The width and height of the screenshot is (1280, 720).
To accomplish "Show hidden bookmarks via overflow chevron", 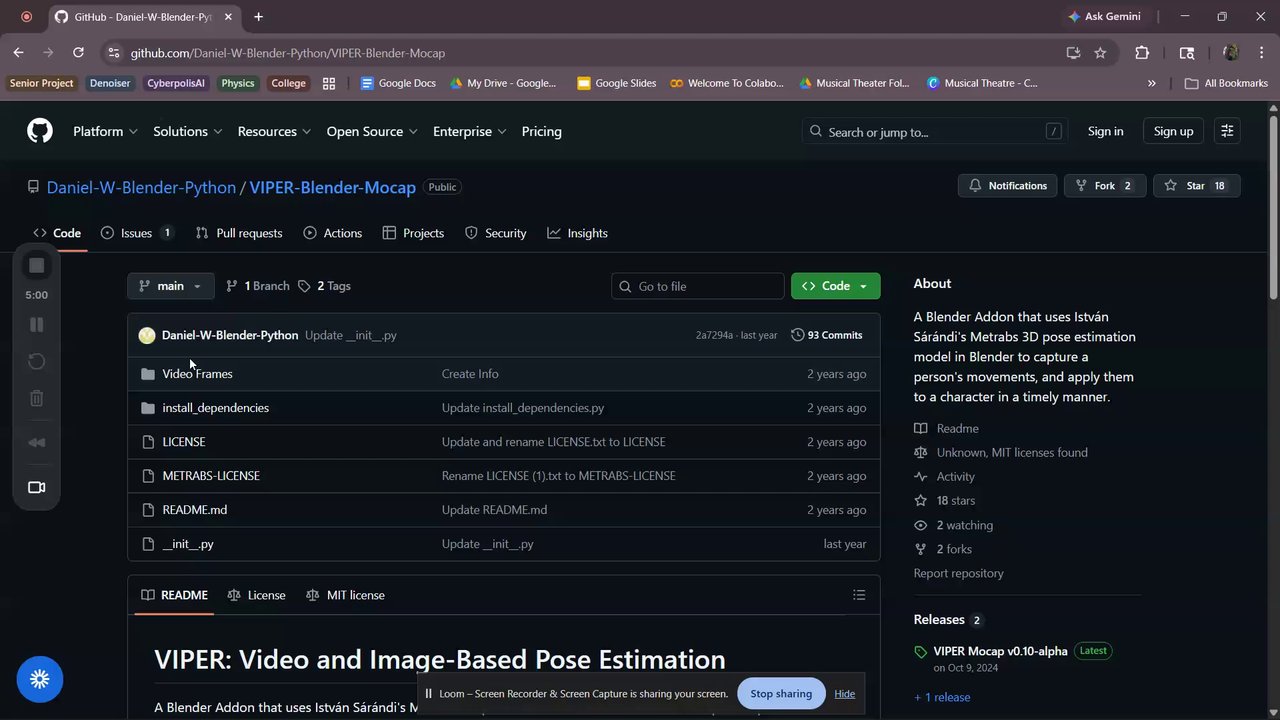I will click(1152, 83).
